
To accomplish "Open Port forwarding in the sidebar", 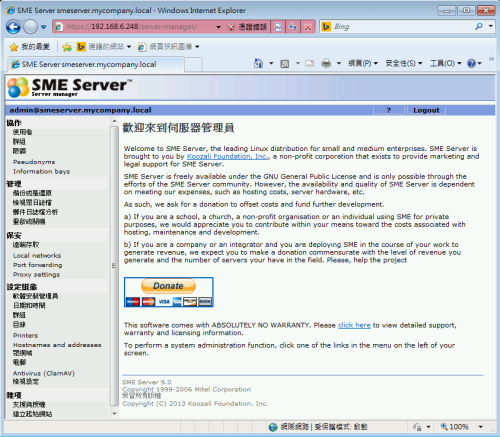I will click(37, 265).
